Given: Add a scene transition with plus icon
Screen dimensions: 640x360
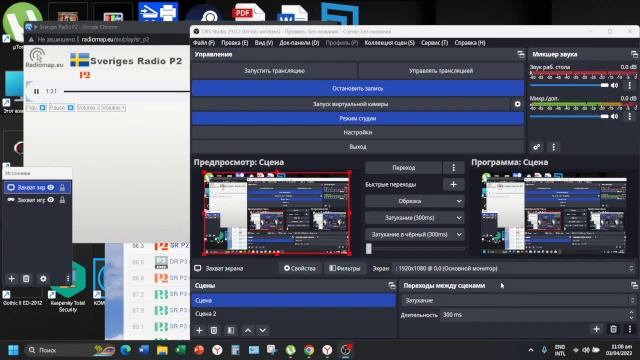Looking at the screenshot, I should pos(596,329).
